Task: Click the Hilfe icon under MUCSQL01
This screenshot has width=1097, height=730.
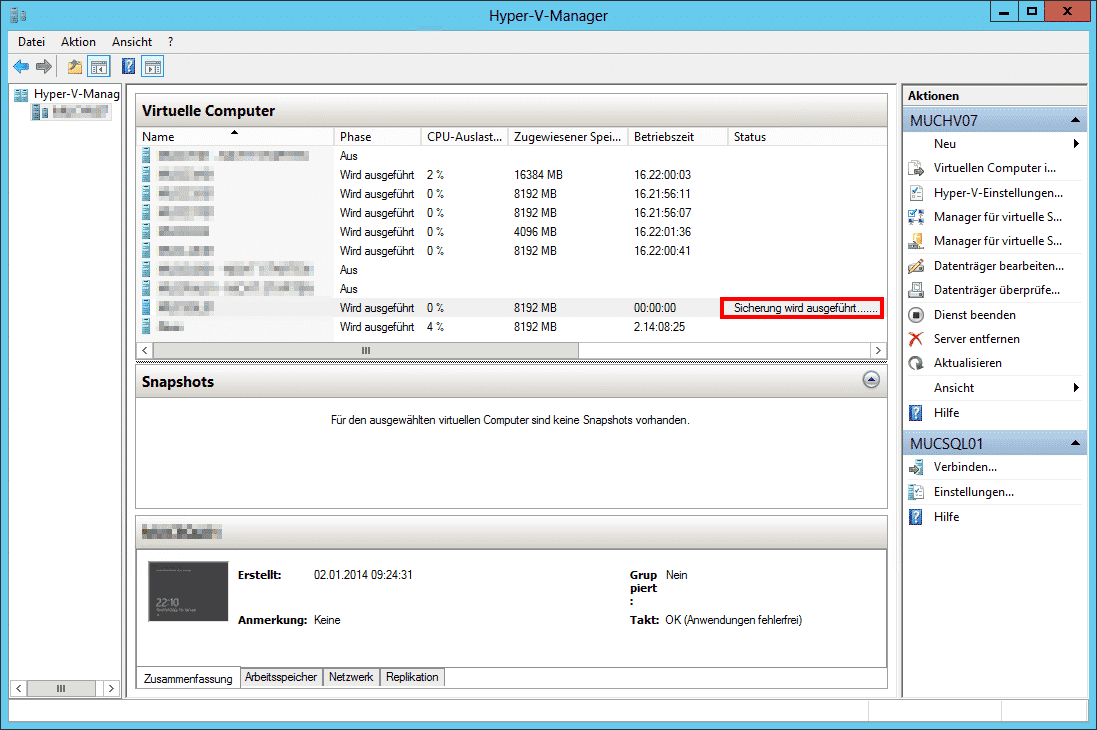Action: 916,517
